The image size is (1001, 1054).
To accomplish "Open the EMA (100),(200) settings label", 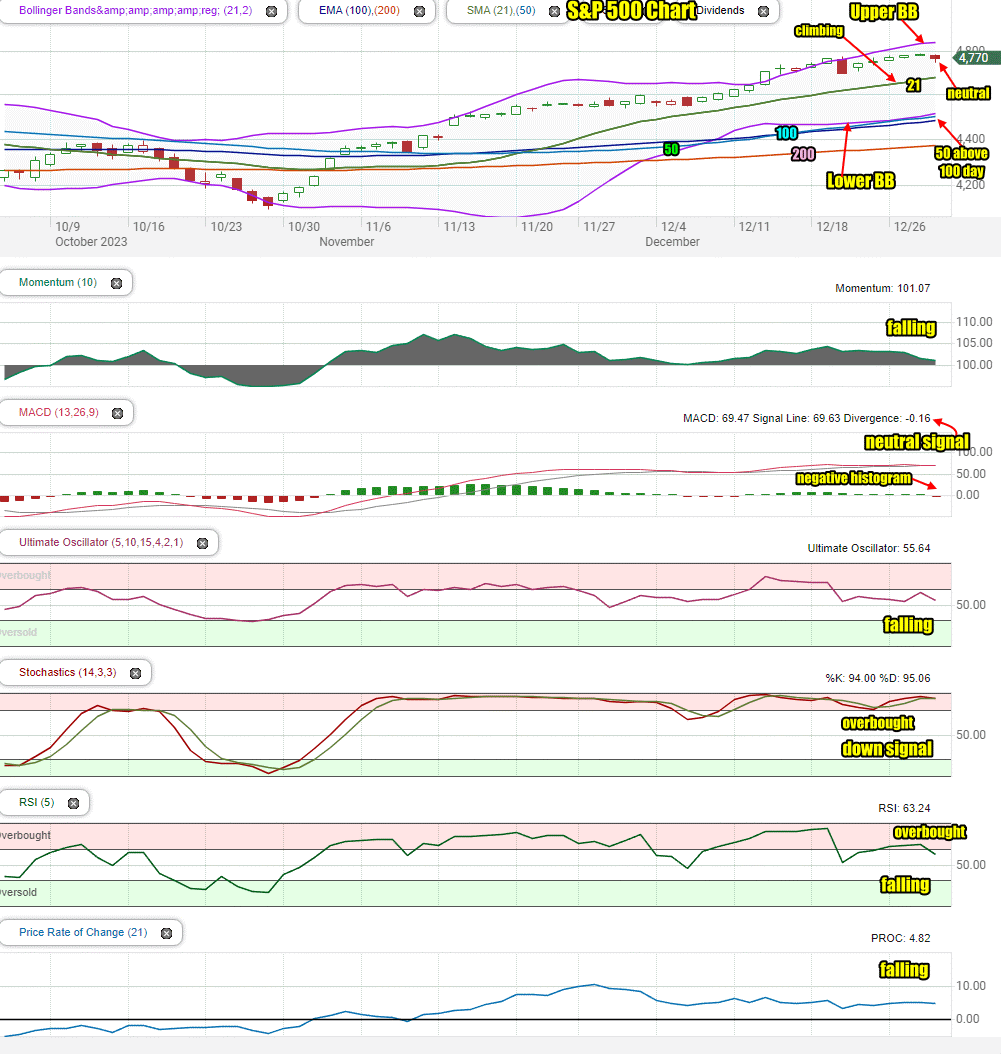I will (x=359, y=11).
